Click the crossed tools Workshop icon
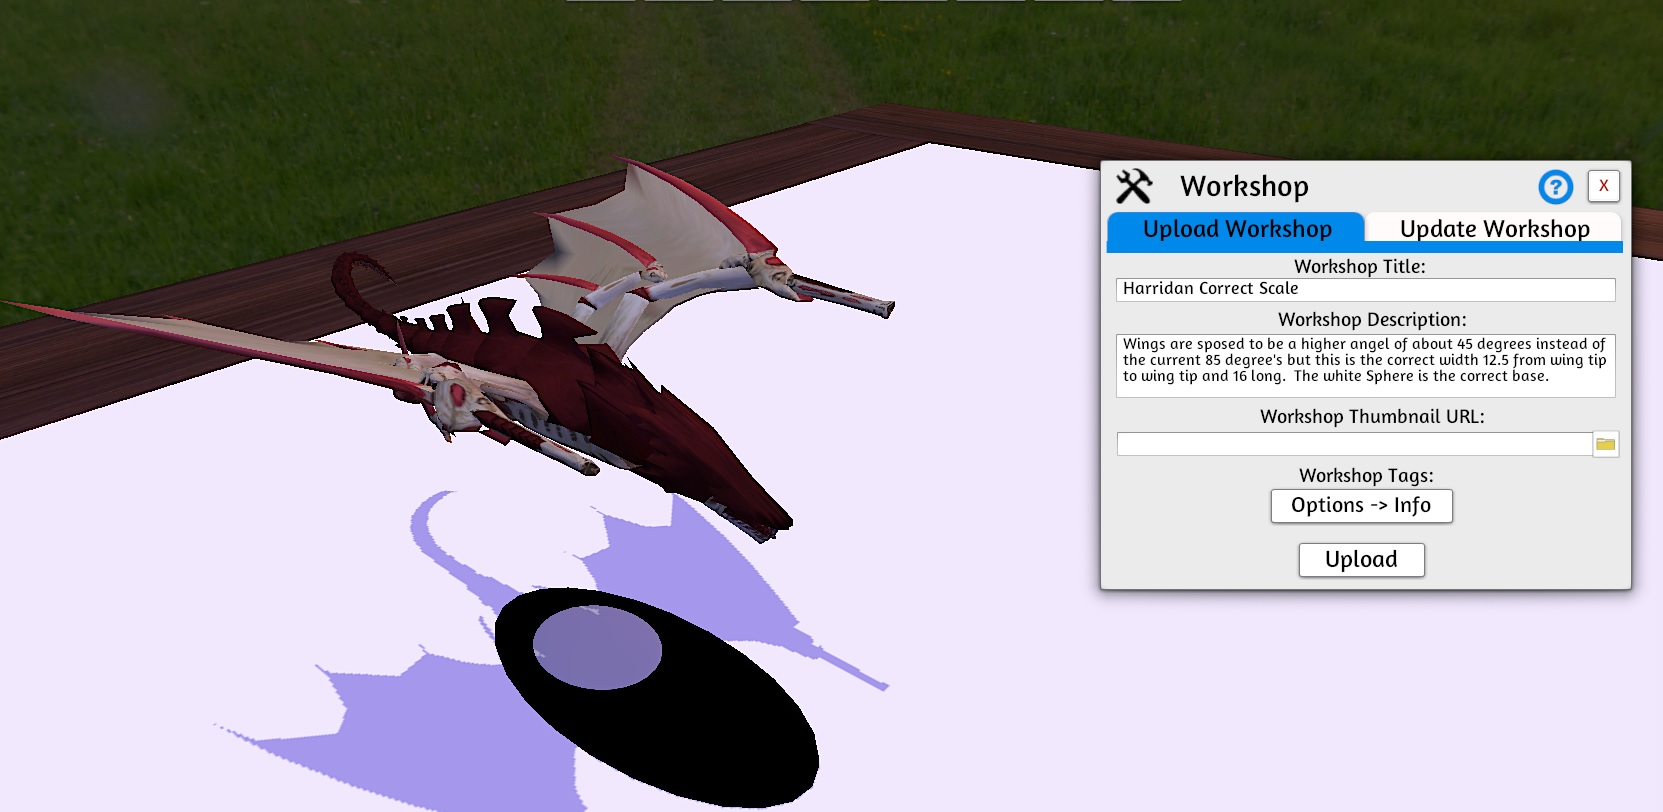The width and height of the screenshot is (1663, 812). (1134, 186)
